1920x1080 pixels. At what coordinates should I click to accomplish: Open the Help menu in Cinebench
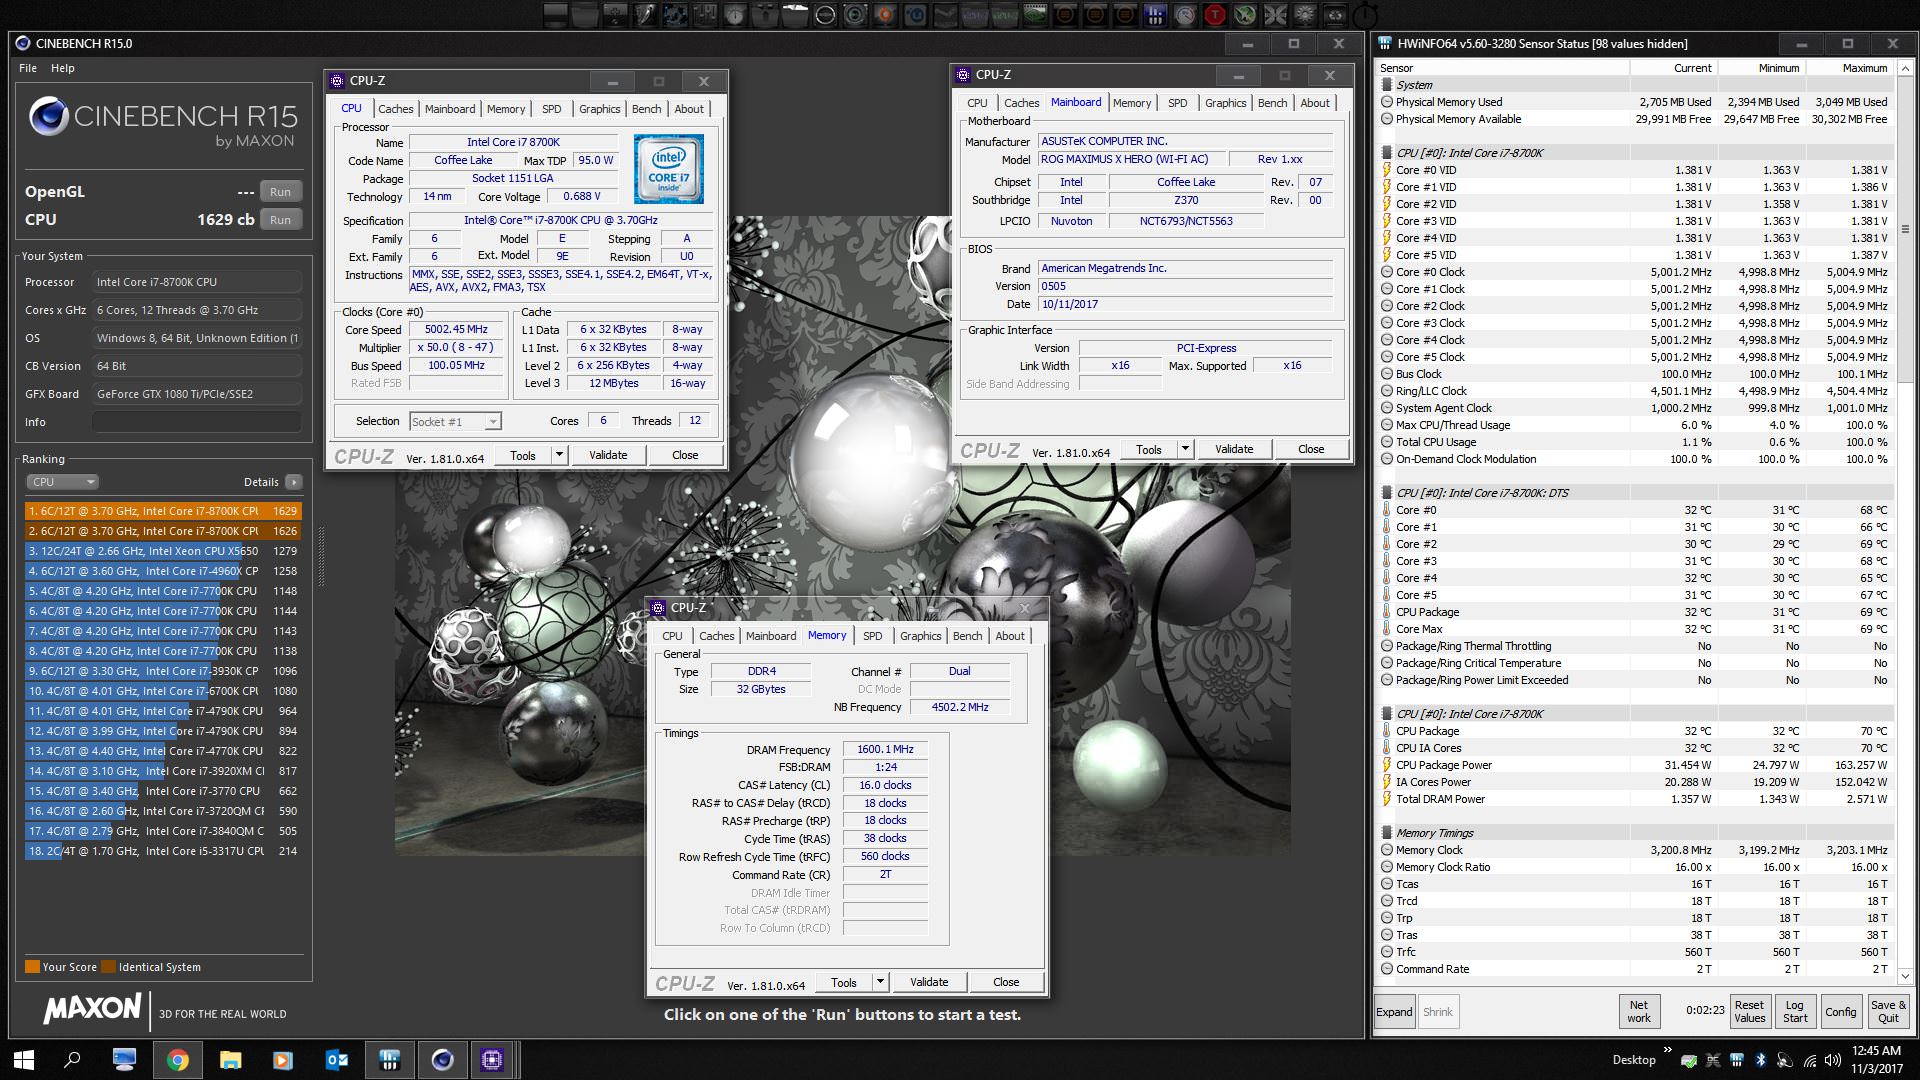pos(63,68)
